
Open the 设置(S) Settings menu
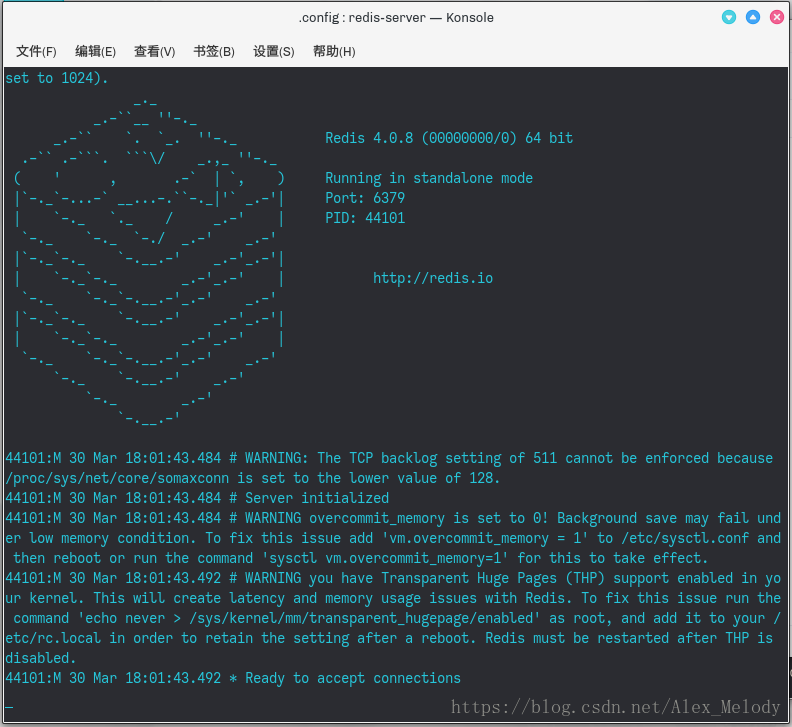(x=274, y=52)
